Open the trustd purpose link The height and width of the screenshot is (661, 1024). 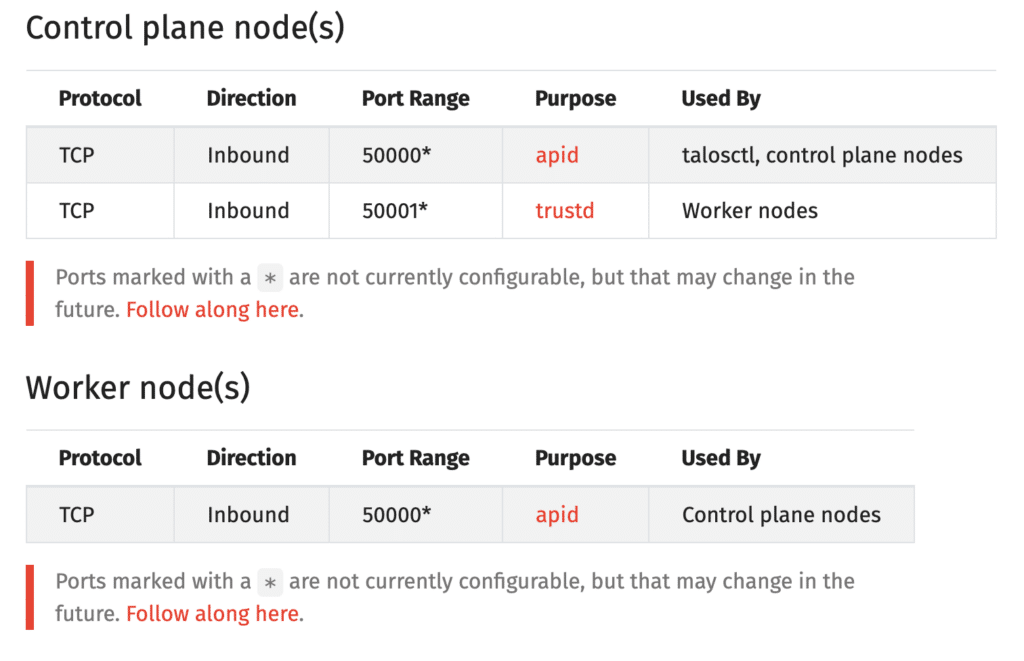click(x=564, y=211)
